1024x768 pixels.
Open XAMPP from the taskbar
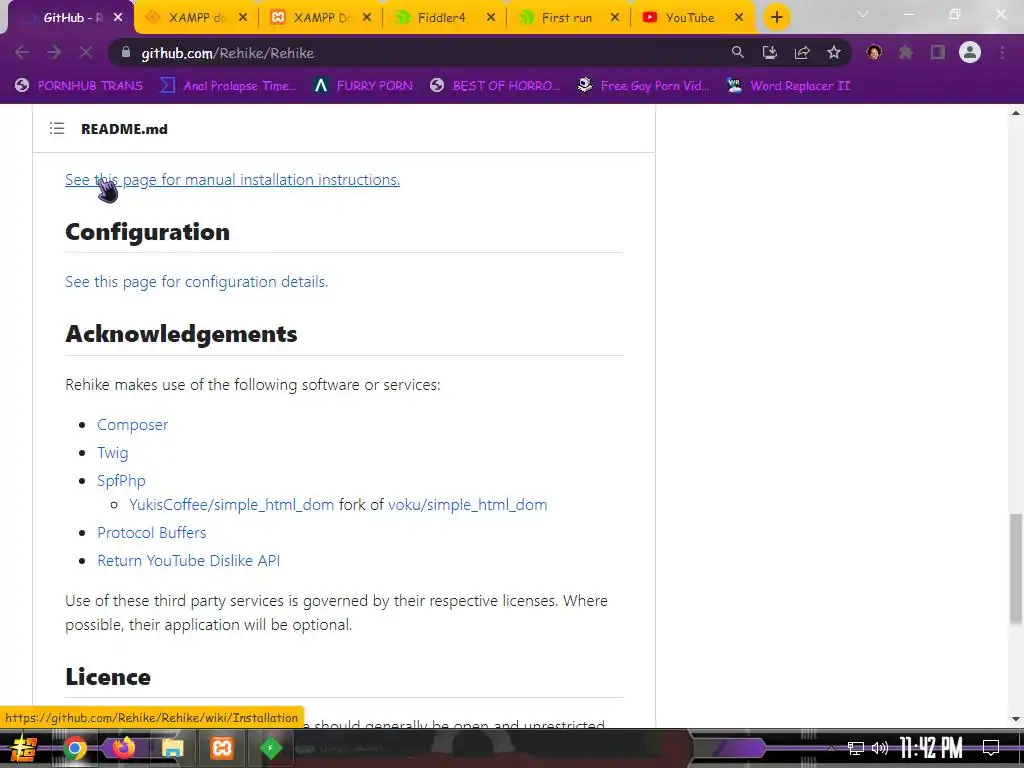(221, 748)
